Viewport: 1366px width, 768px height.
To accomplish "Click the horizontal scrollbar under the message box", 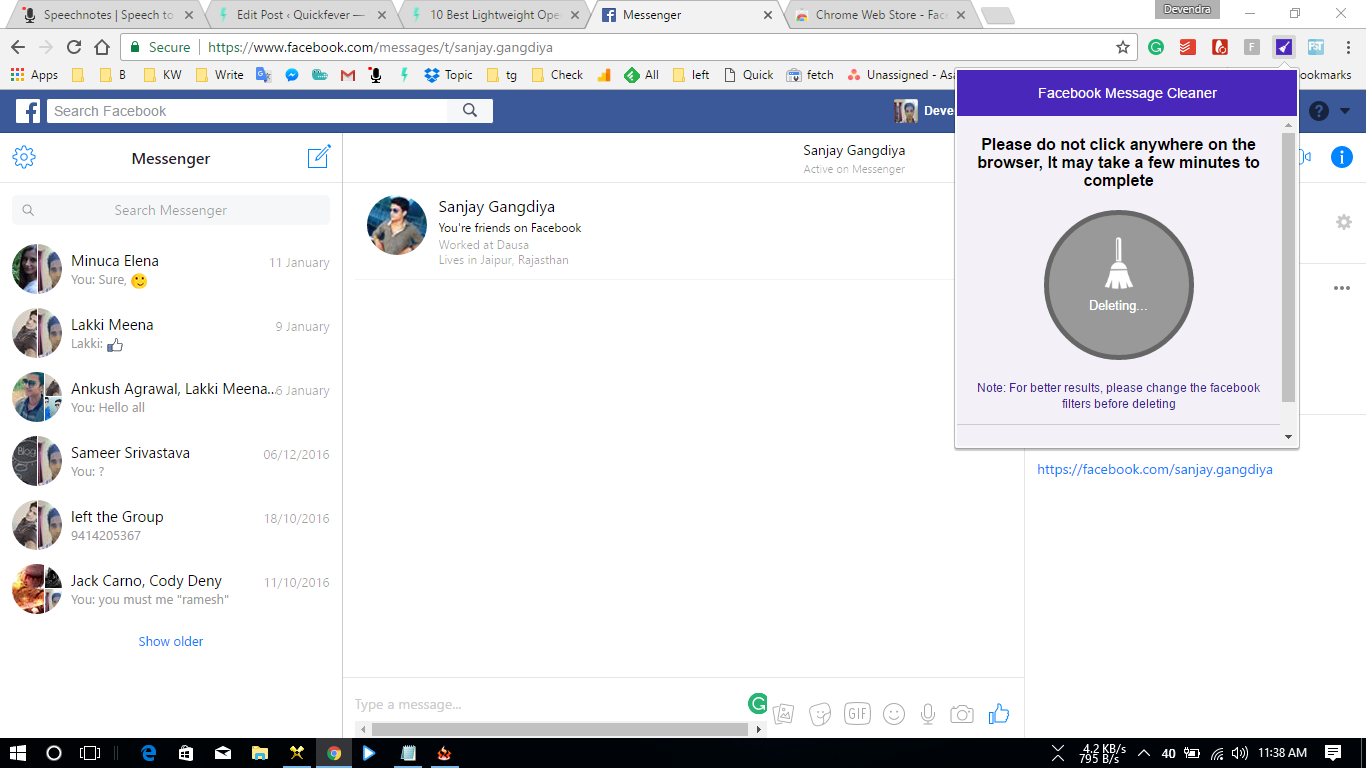I will (x=560, y=729).
